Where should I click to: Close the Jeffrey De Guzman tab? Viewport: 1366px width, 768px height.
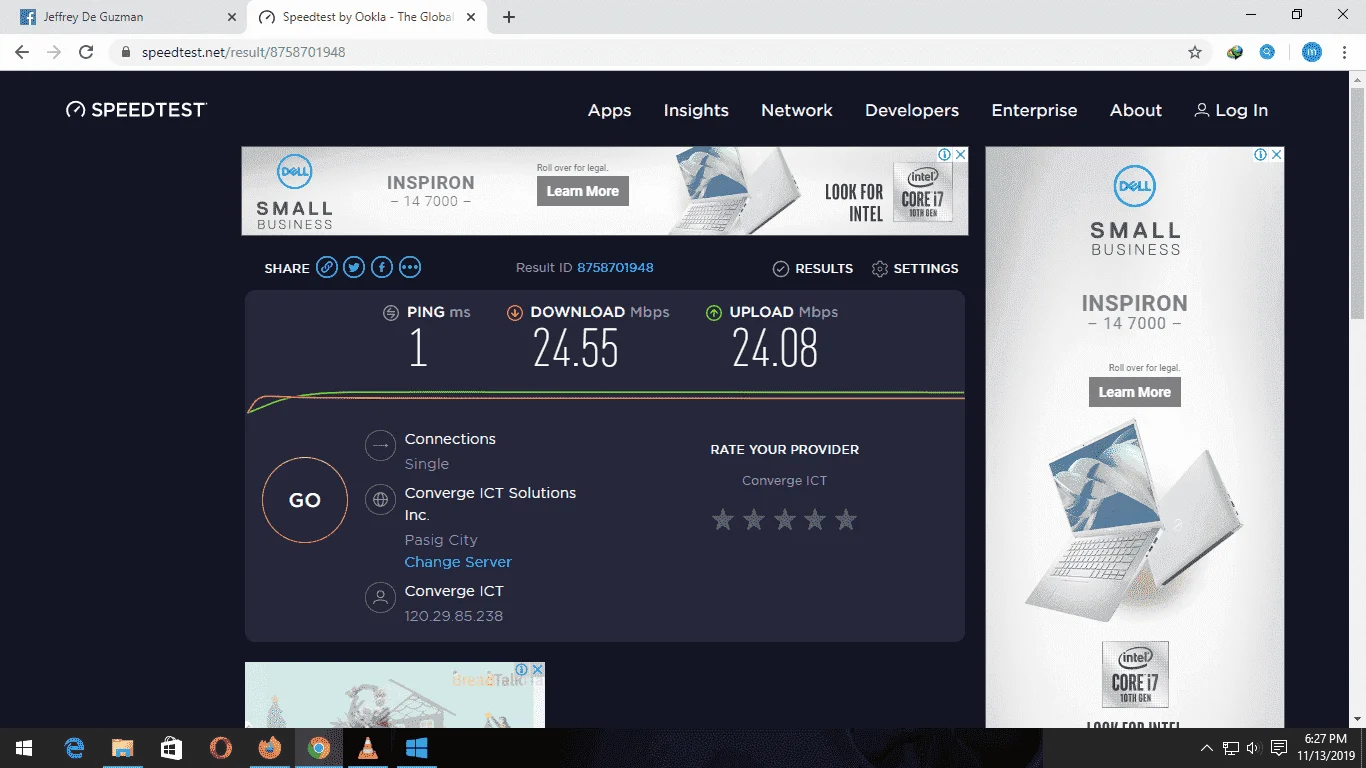click(x=231, y=17)
